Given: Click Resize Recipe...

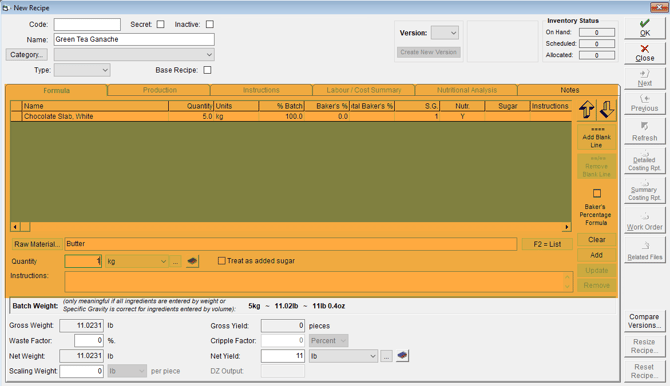Looking at the screenshot, I should 644,346.
